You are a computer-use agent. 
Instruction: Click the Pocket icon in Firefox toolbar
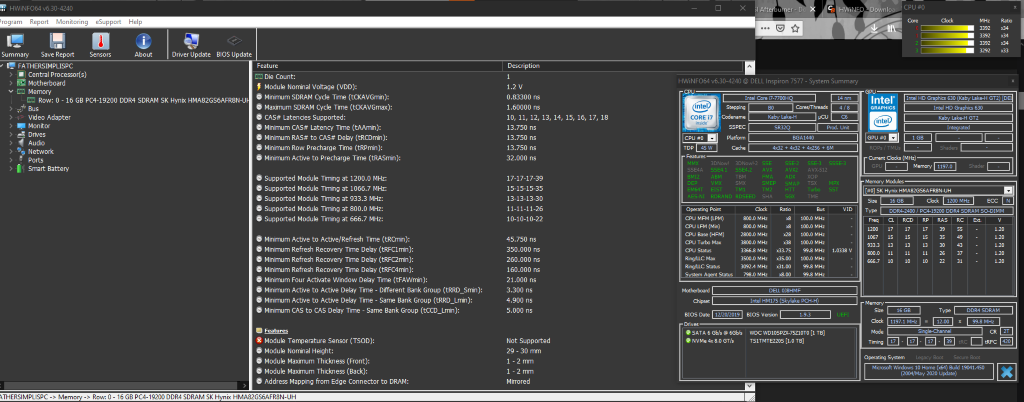[x=780, y=28]
